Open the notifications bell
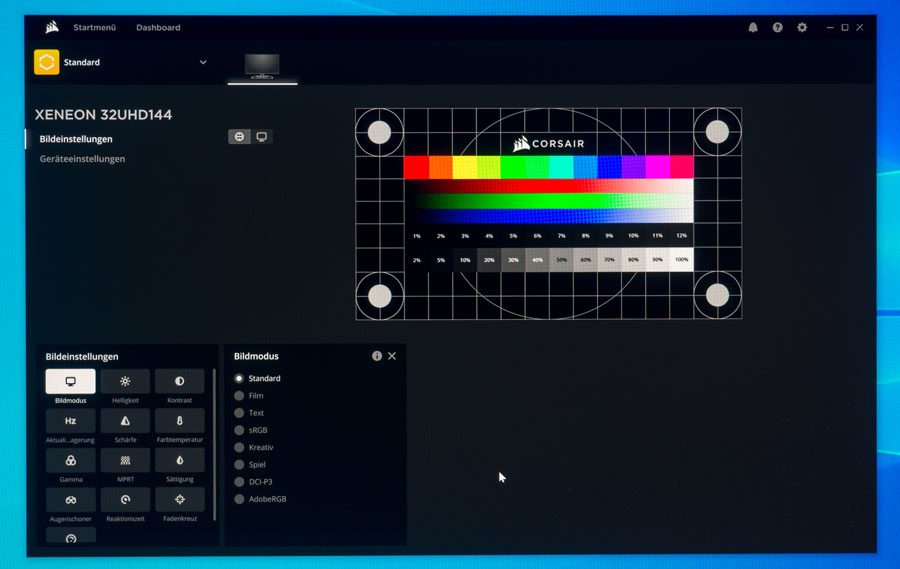900x569 pixels. [753, 28]
